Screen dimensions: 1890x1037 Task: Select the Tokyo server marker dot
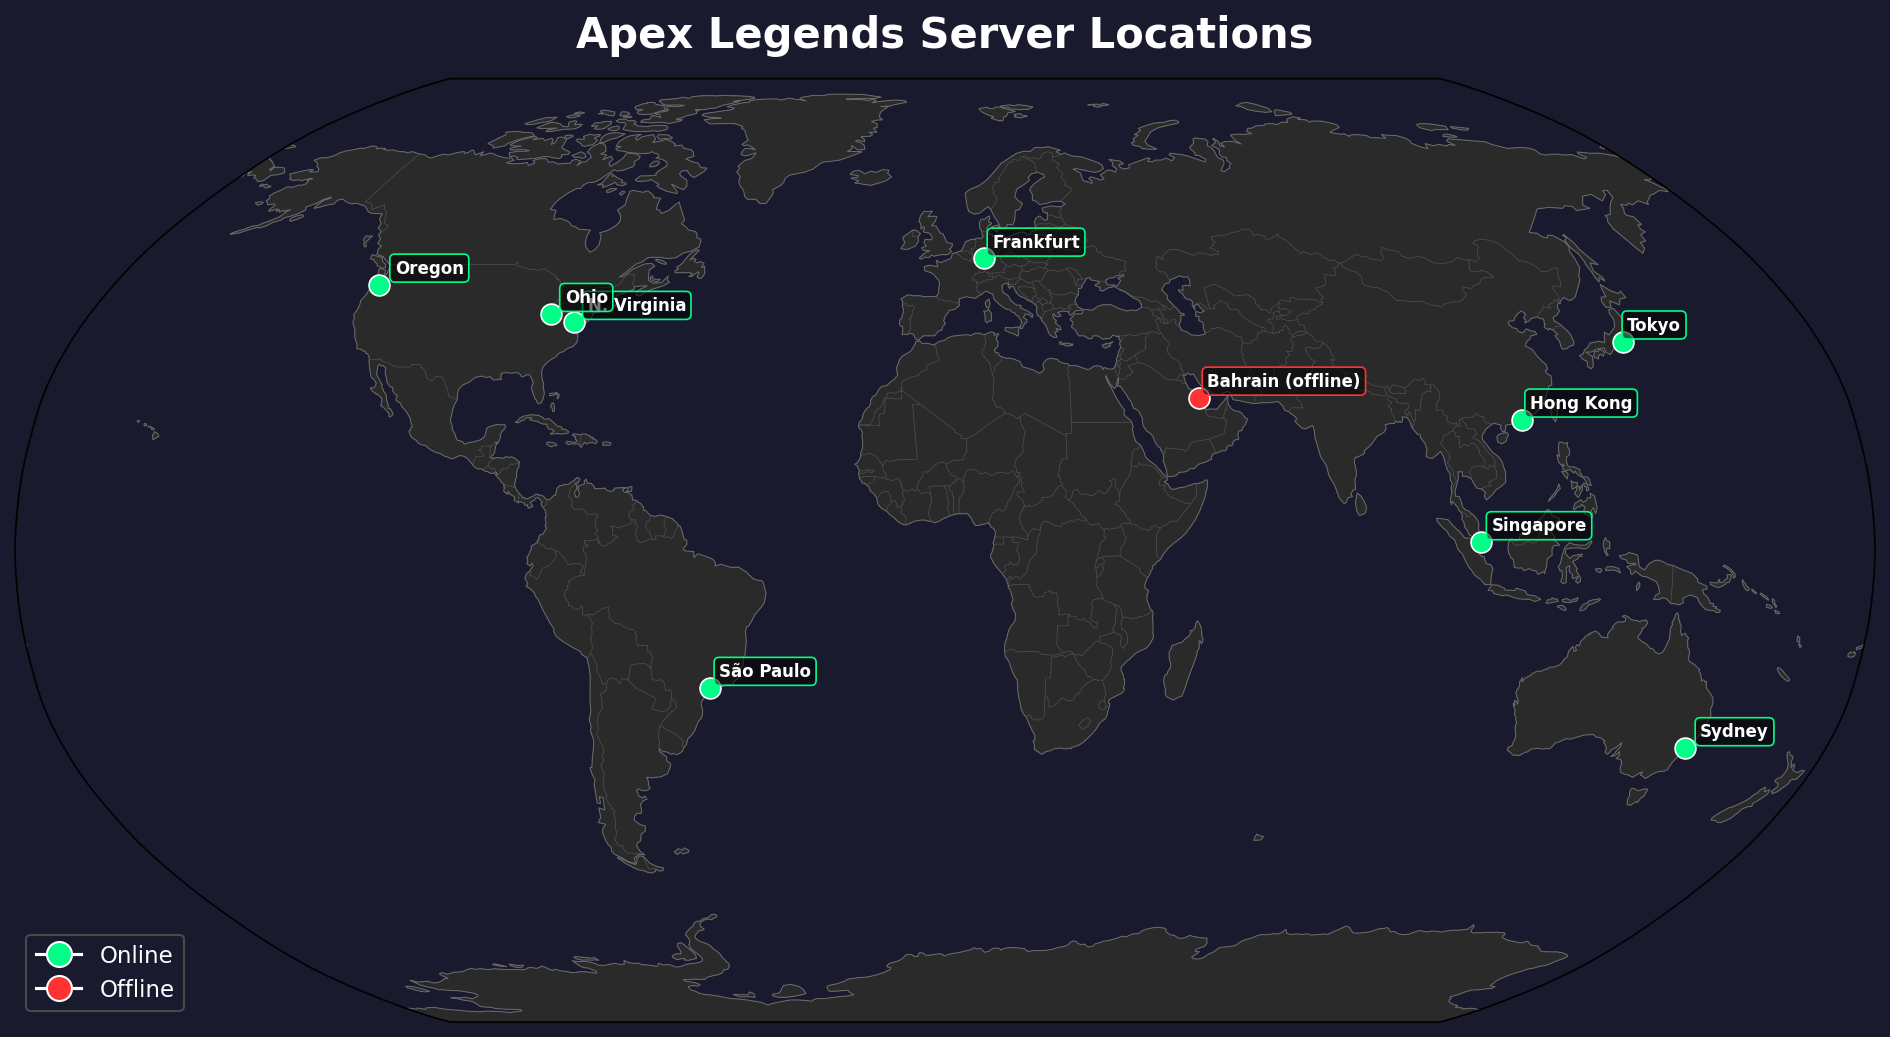pyautogui.click(x=1623, y=343)
